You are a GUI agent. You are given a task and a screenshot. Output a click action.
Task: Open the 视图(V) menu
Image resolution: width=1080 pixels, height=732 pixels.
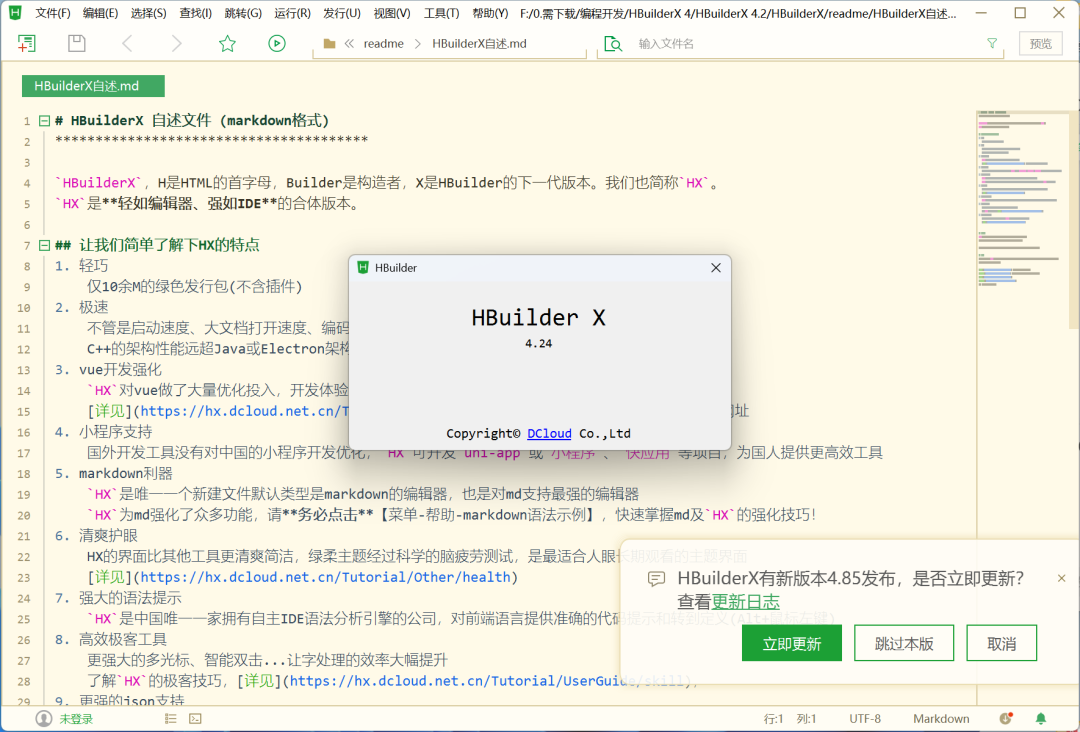point(392,13)
